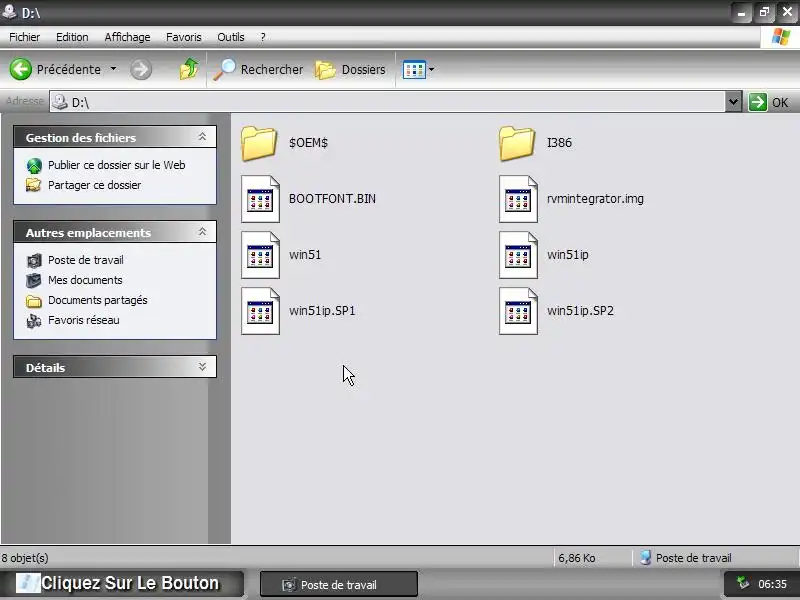800x600 pixels.
Task: Click the Windows flag logo
Action: 781,37
